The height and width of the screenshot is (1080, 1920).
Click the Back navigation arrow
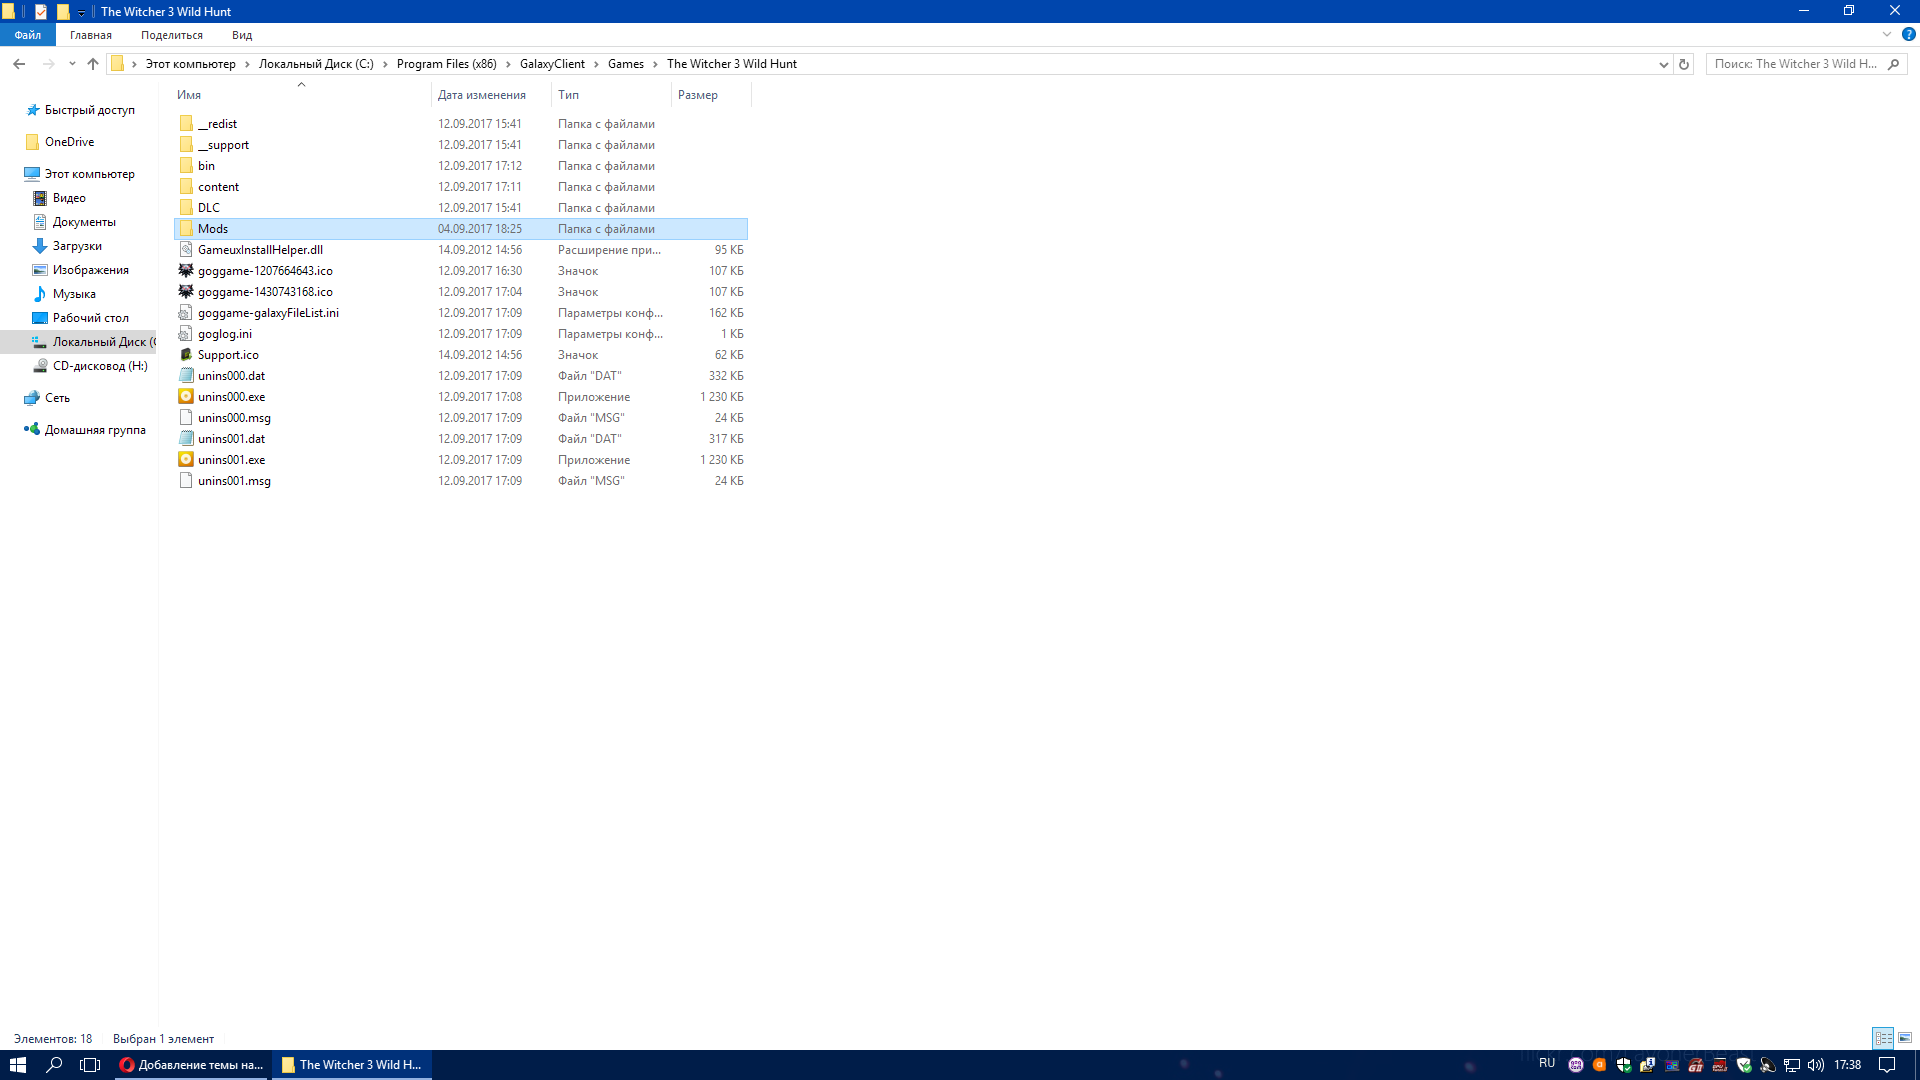pyautogui.click(x=19, y=64)
